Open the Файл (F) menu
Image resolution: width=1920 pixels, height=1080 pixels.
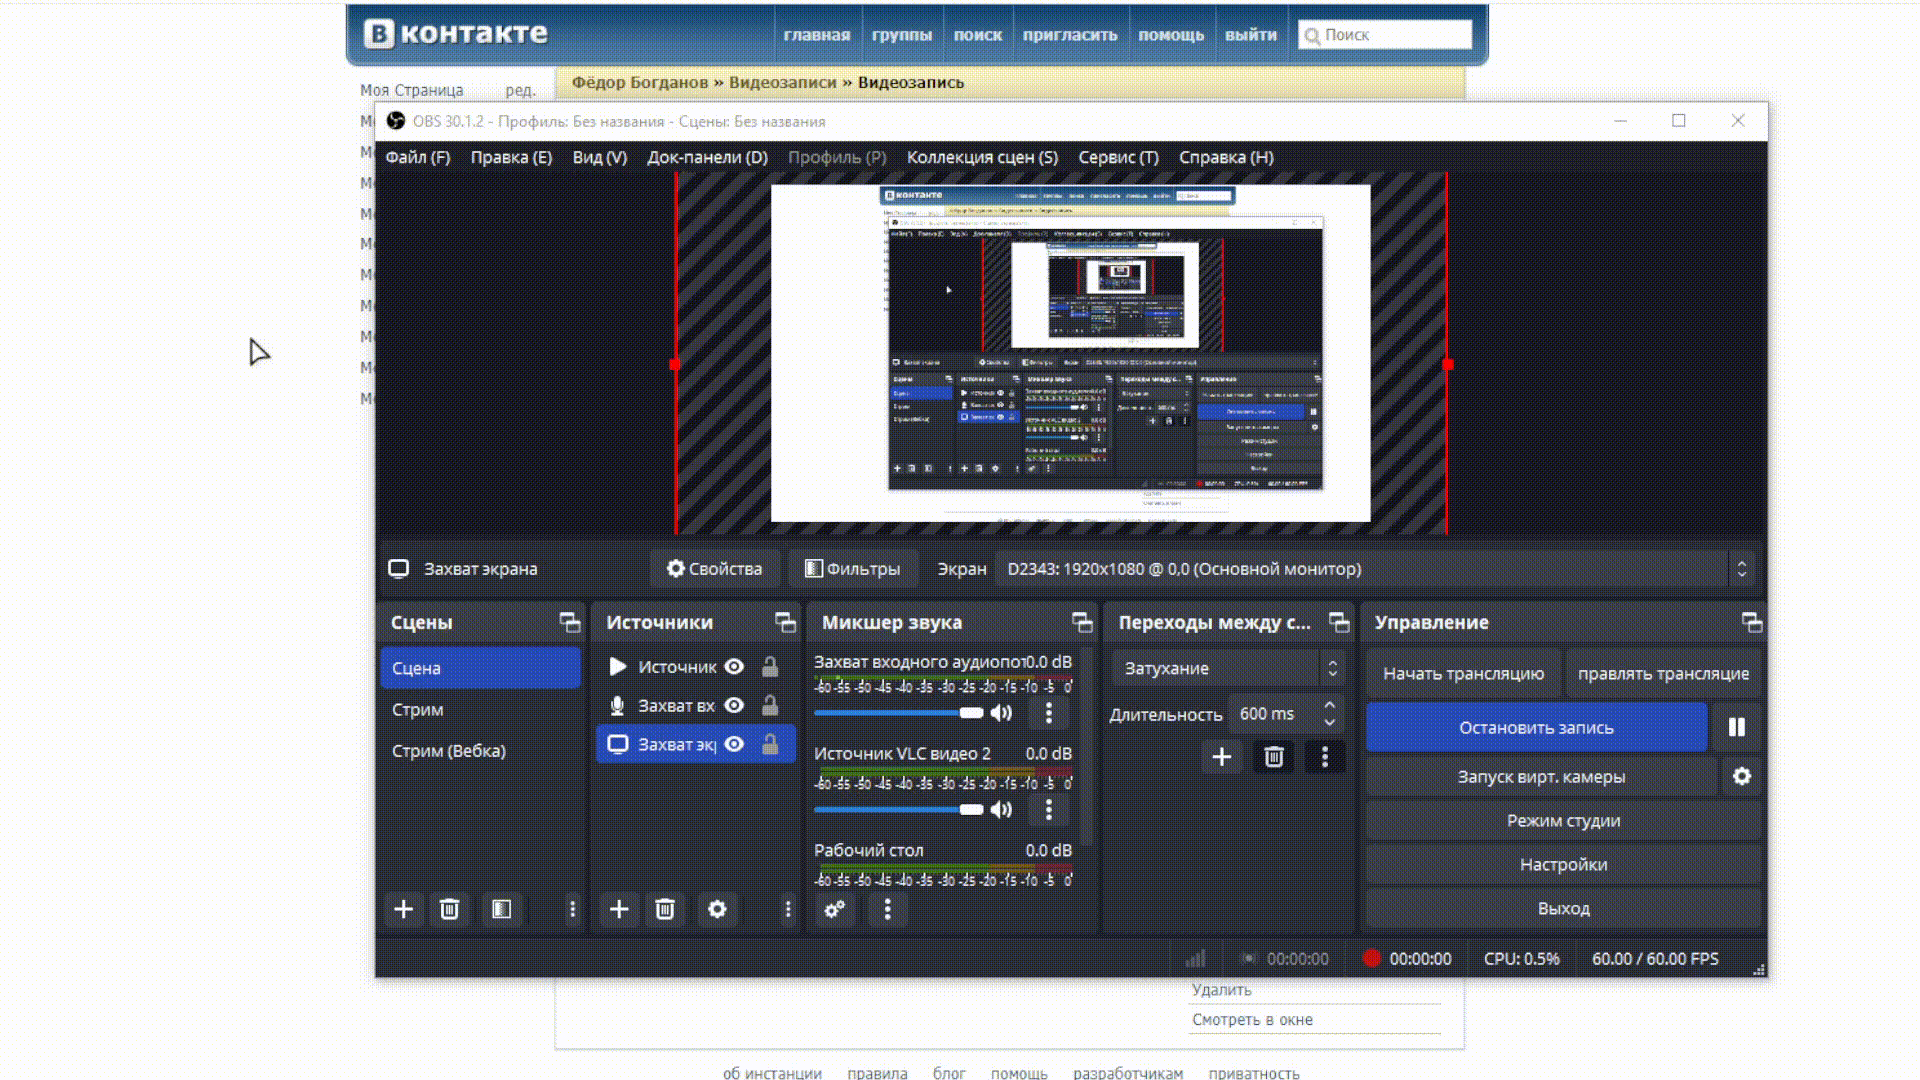[417, 157]
